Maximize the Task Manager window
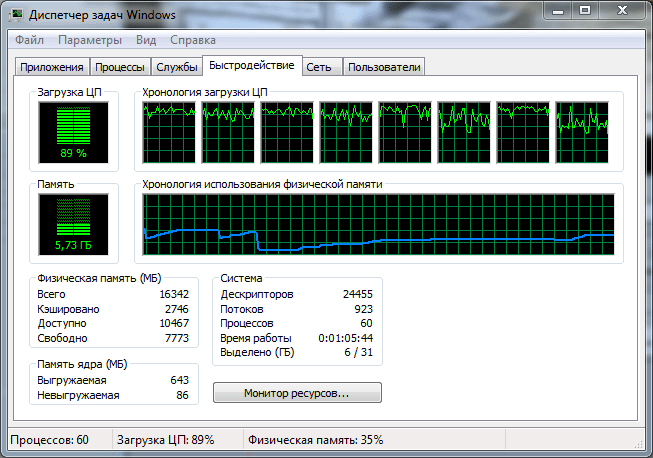Viewport: 653px width, 458px height. (x=585, y=11)
